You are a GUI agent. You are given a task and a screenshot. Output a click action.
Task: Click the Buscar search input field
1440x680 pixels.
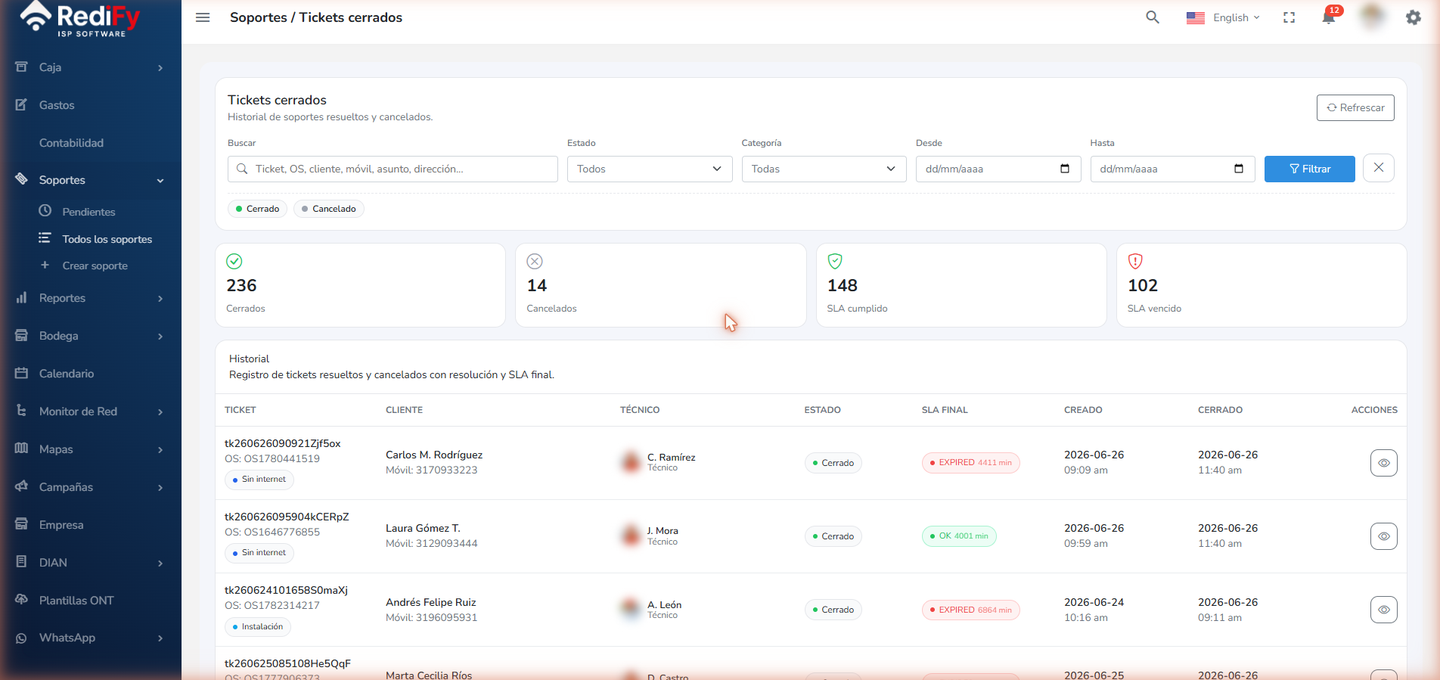point(392,169)
